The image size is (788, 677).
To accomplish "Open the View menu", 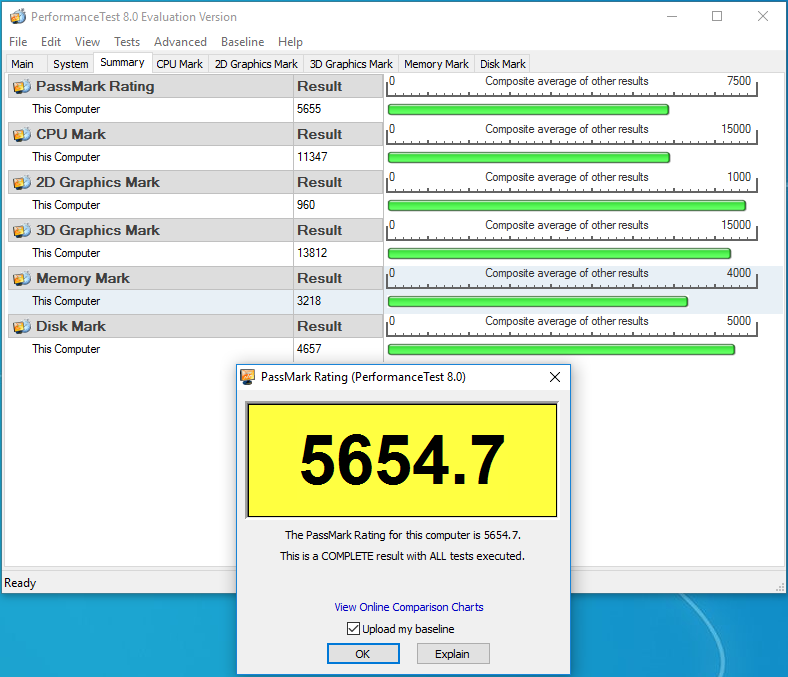I will (x=87, y=42).
